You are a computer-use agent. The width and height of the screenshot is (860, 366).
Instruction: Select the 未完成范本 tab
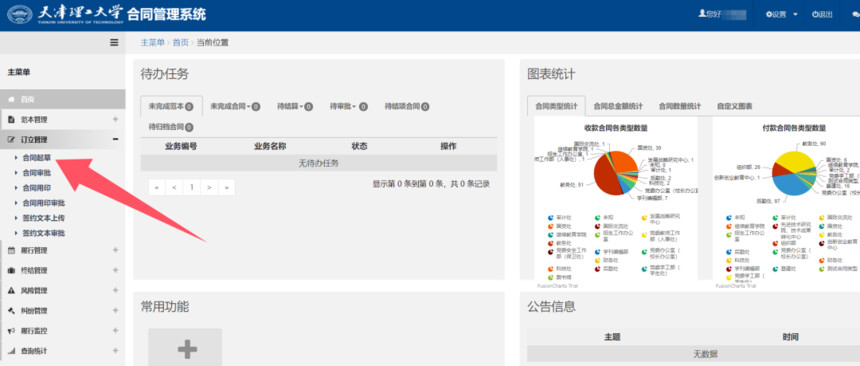tap(171, 106)
